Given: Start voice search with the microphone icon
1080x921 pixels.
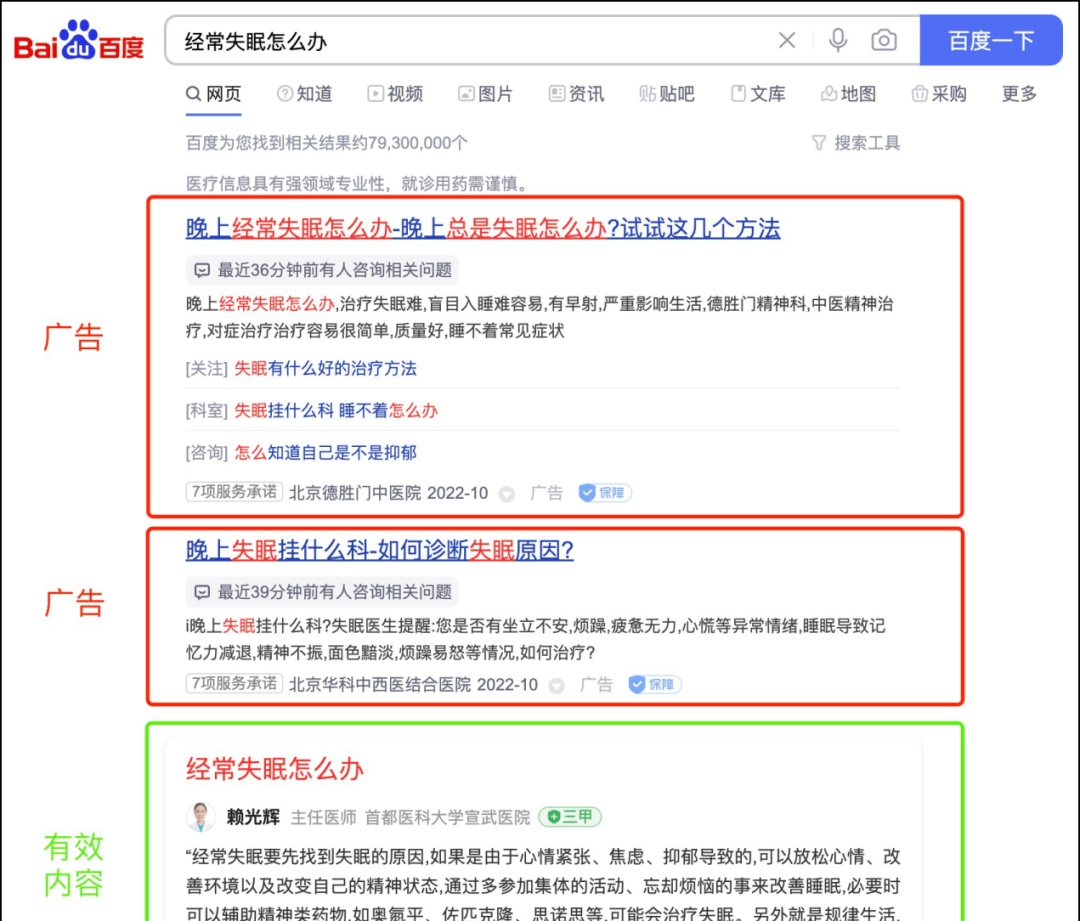Looking at the screenshot, I should tap(838, 41).
